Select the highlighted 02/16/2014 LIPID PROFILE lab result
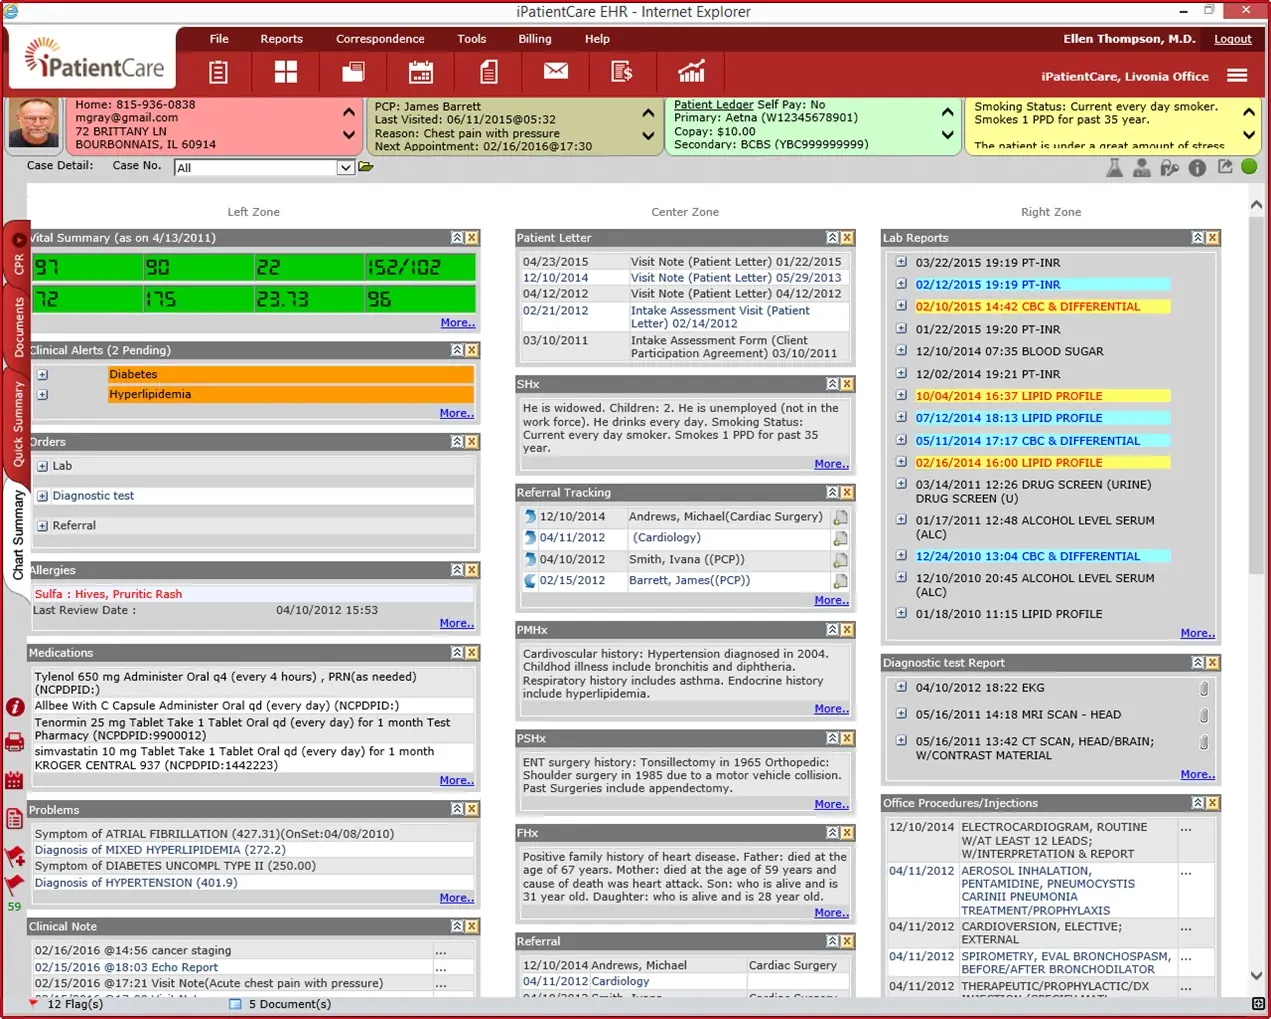 click(x=1042, y=462)
